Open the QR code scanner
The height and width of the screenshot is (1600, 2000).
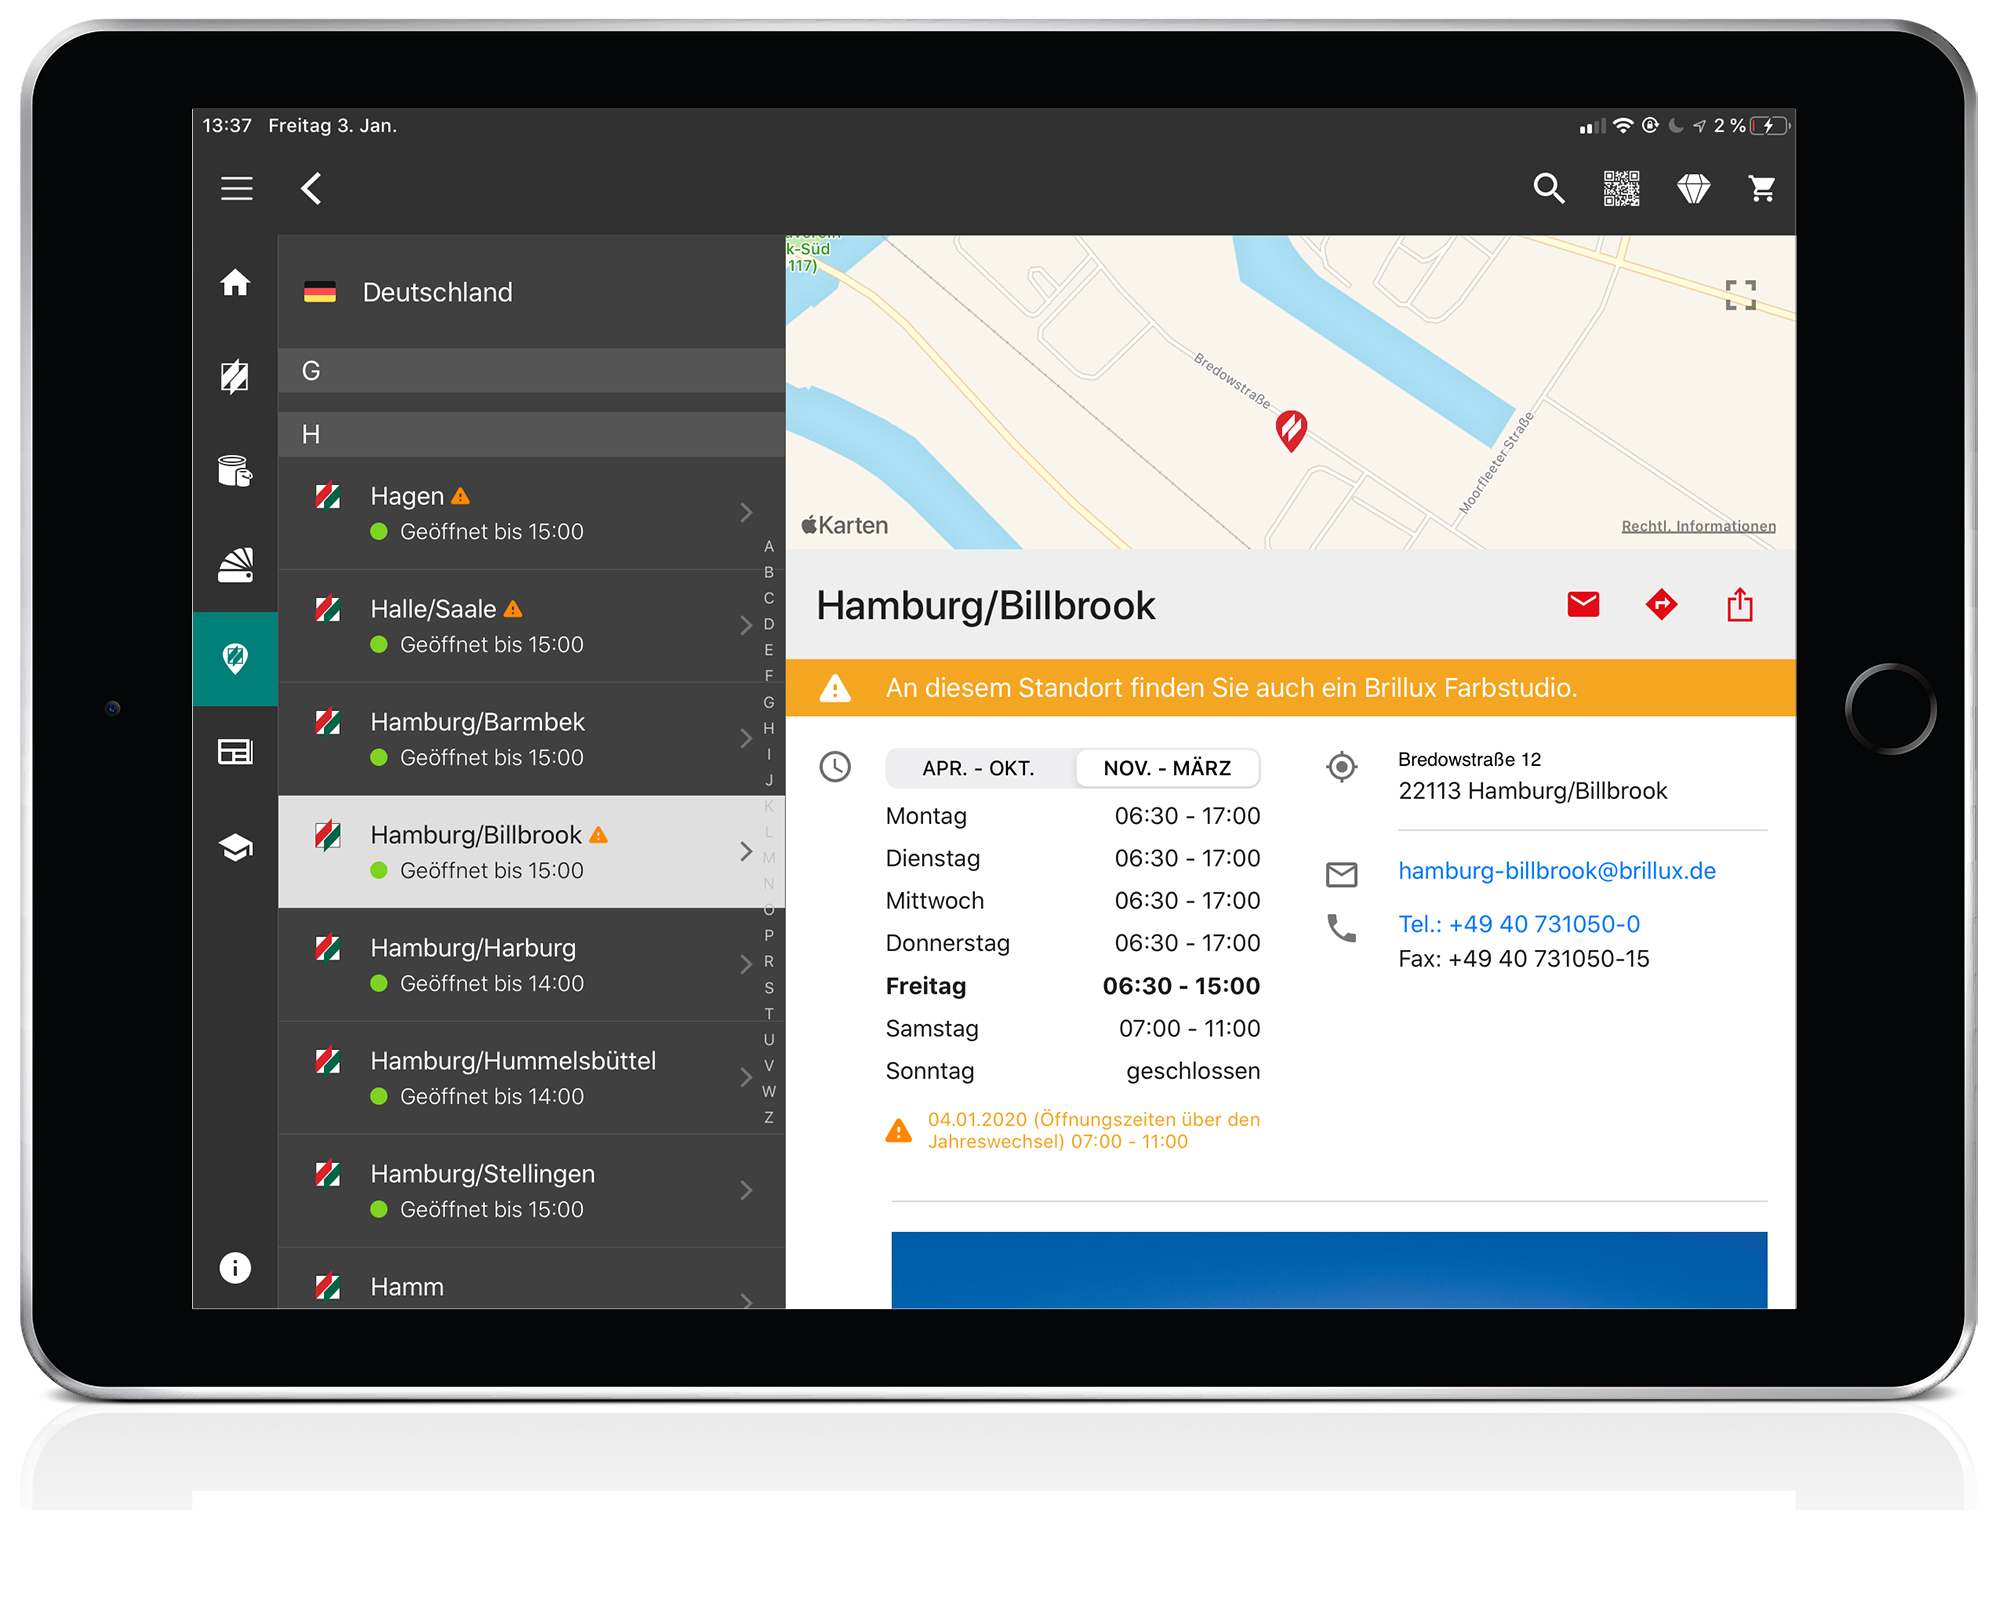[x=1621, y=188]
